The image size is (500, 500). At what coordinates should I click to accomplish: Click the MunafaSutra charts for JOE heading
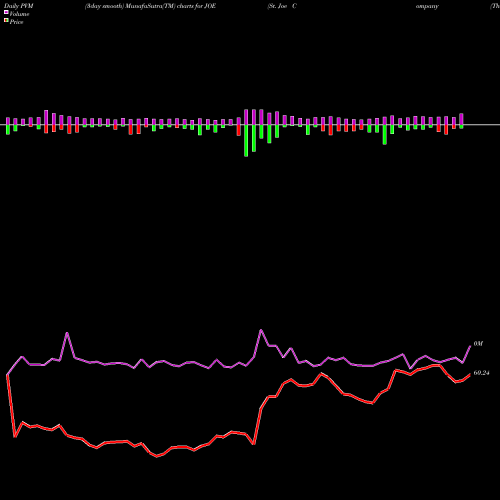click(x=150, y=6)
